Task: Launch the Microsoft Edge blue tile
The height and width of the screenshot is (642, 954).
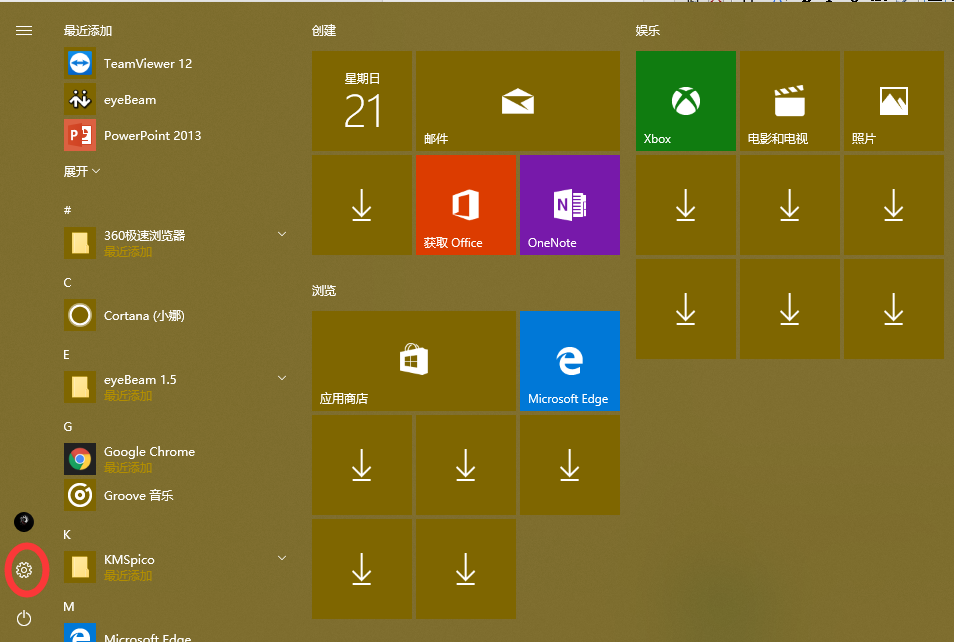Action: click(570, 361)
